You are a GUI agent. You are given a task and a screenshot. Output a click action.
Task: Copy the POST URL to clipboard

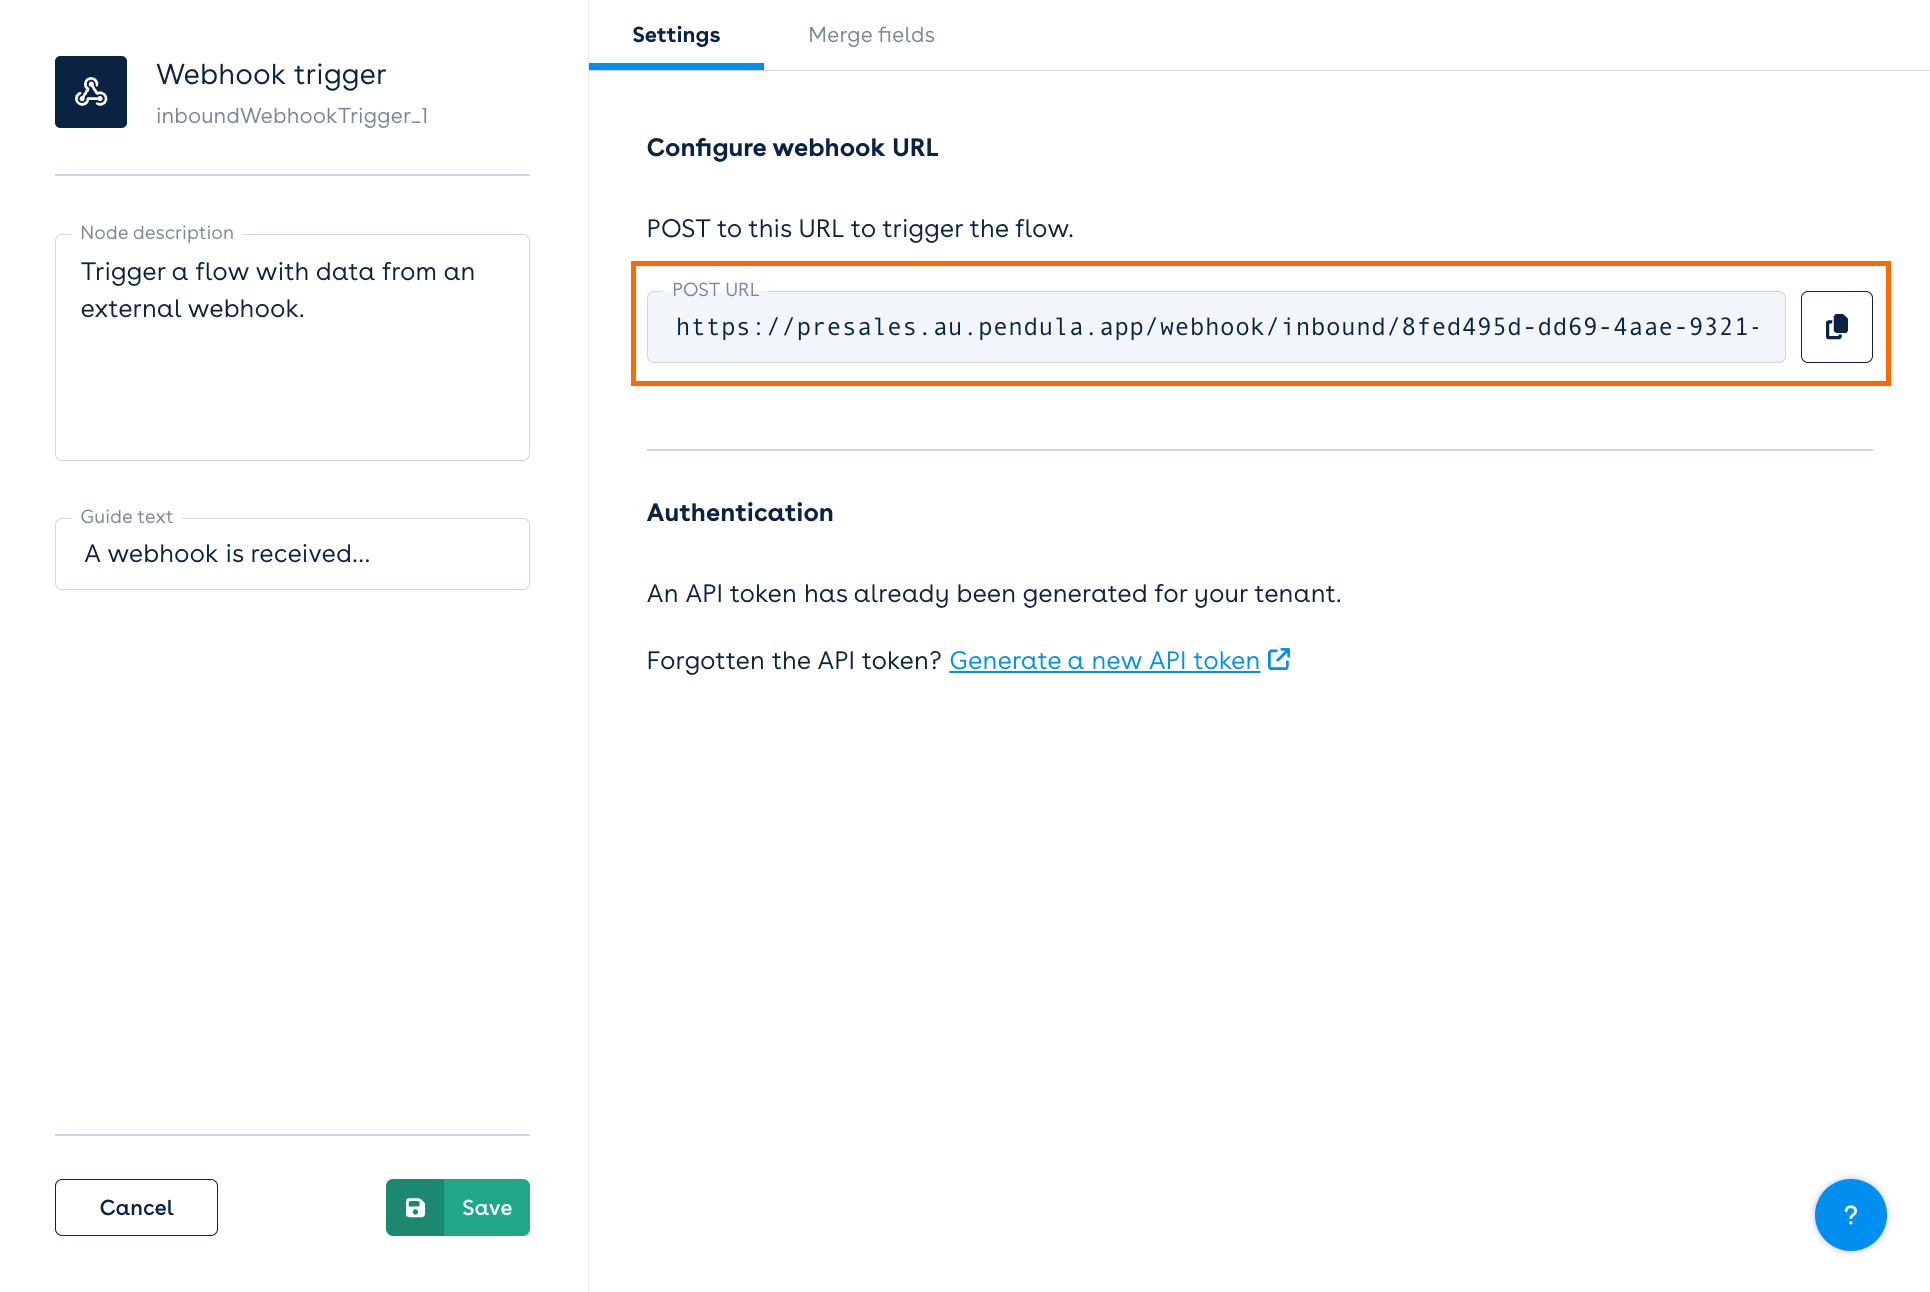1836,327
